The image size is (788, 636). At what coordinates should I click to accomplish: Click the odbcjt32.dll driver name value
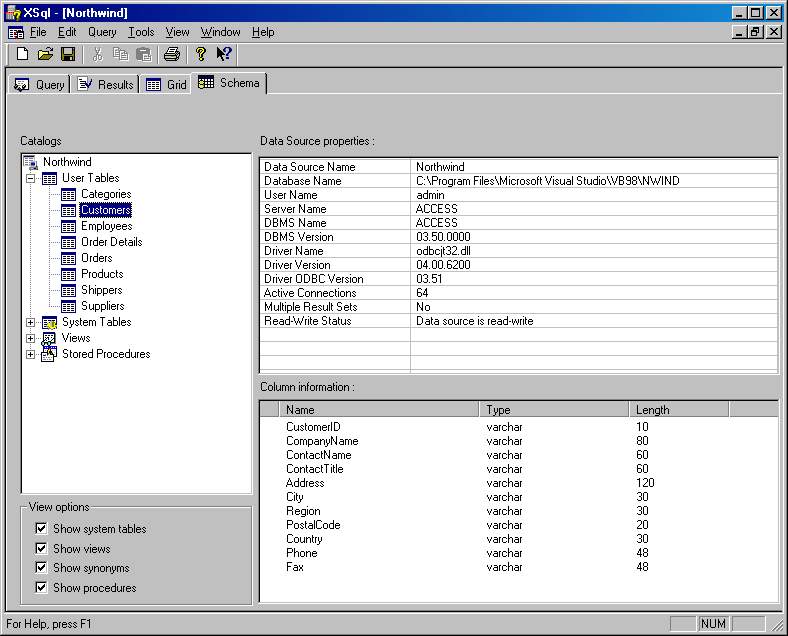click(x=443, y=251)
